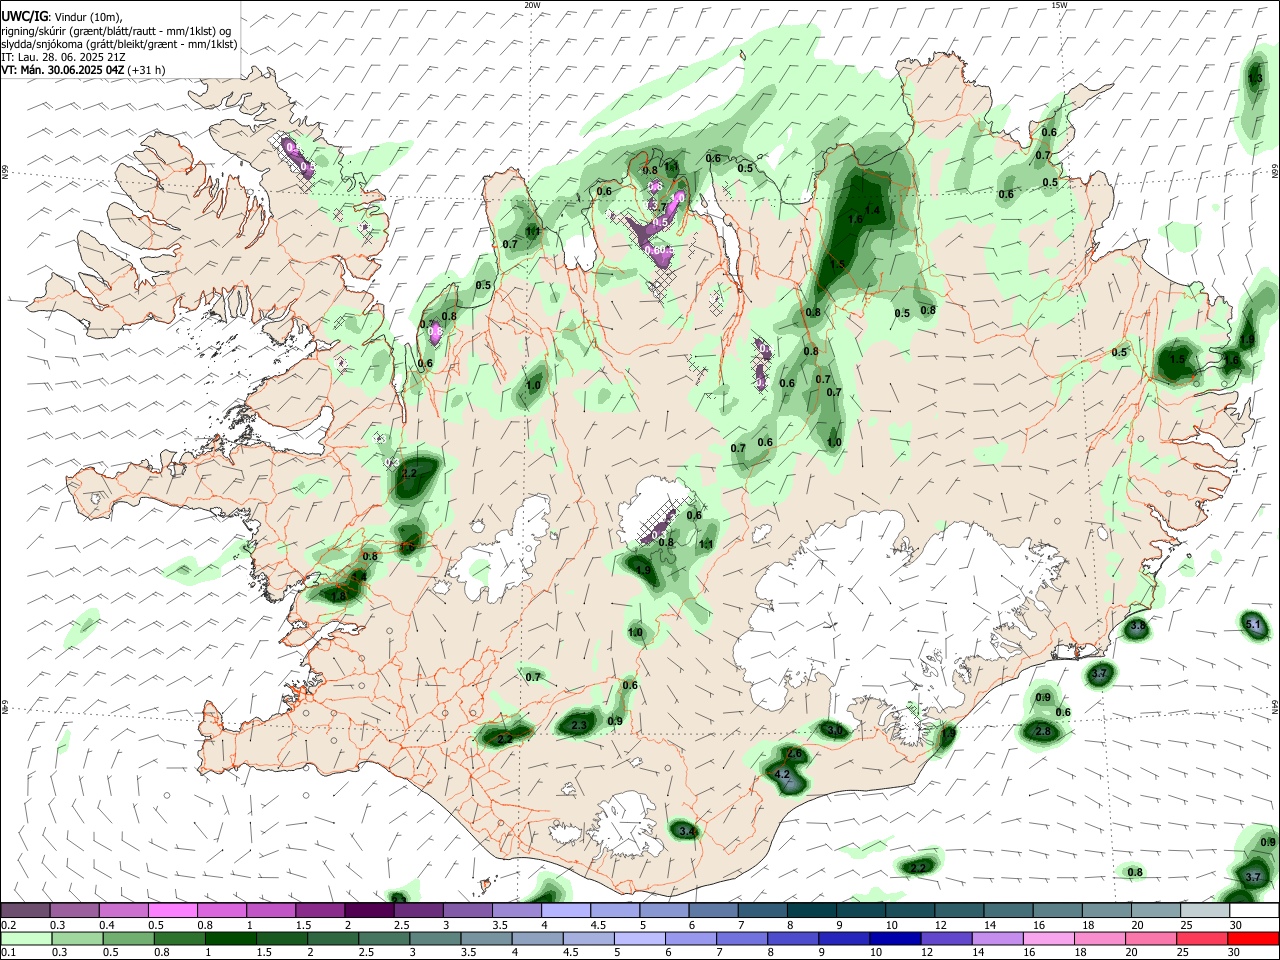1280x960 pixels.
Task: Click the 1.8 precipitation value on map
Action: tap(339, 595)
